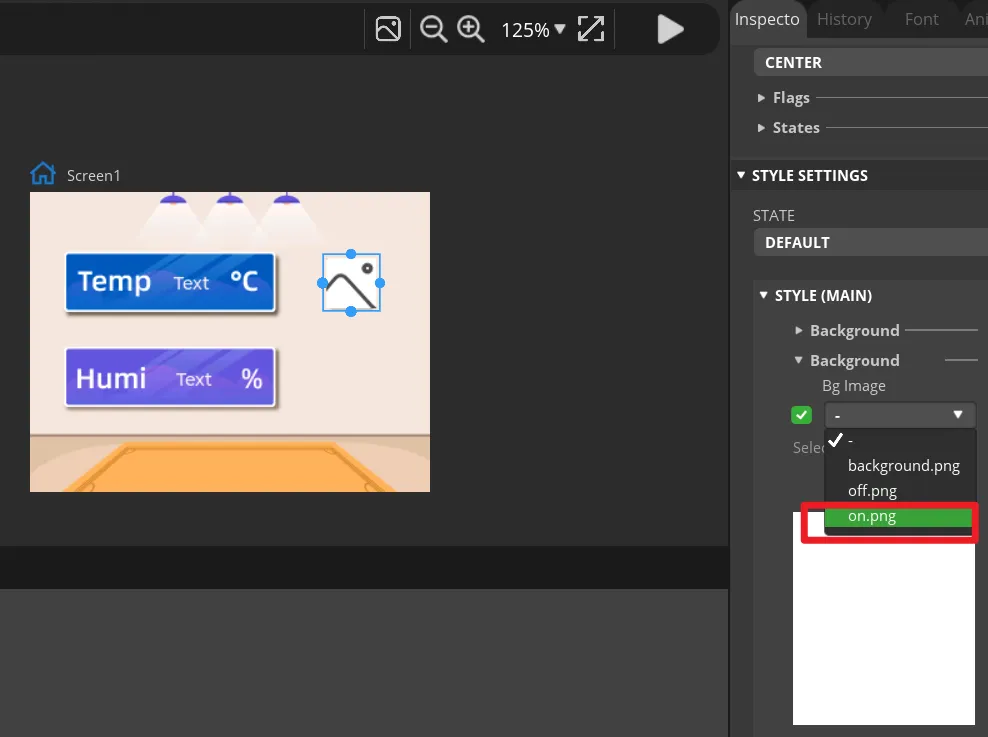Zoom out the canvas view
988x737 pixels.
click(433, 29)
